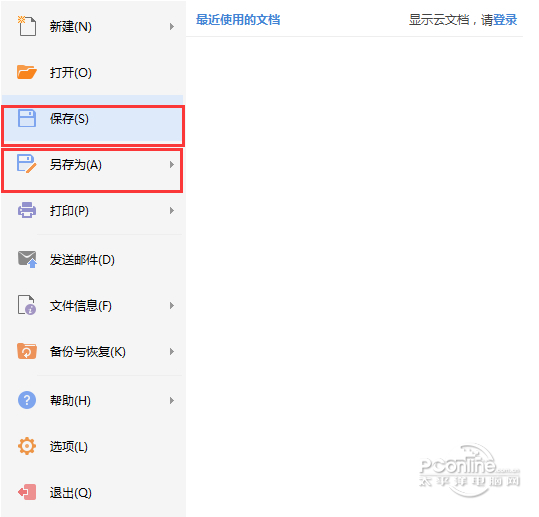
Task: Click the backup and restore folder icon
Action: pyautogui.click(x=27, y=351)
